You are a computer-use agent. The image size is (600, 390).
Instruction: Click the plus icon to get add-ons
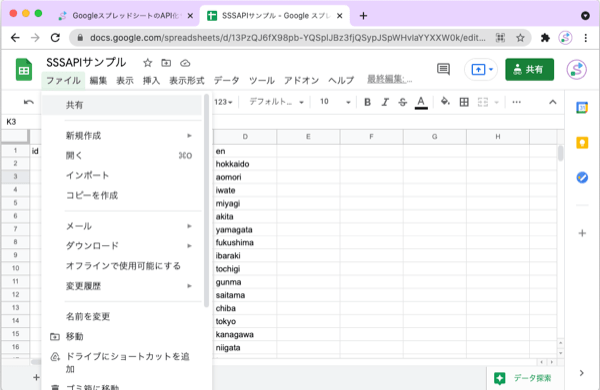(x=582, y=233)
